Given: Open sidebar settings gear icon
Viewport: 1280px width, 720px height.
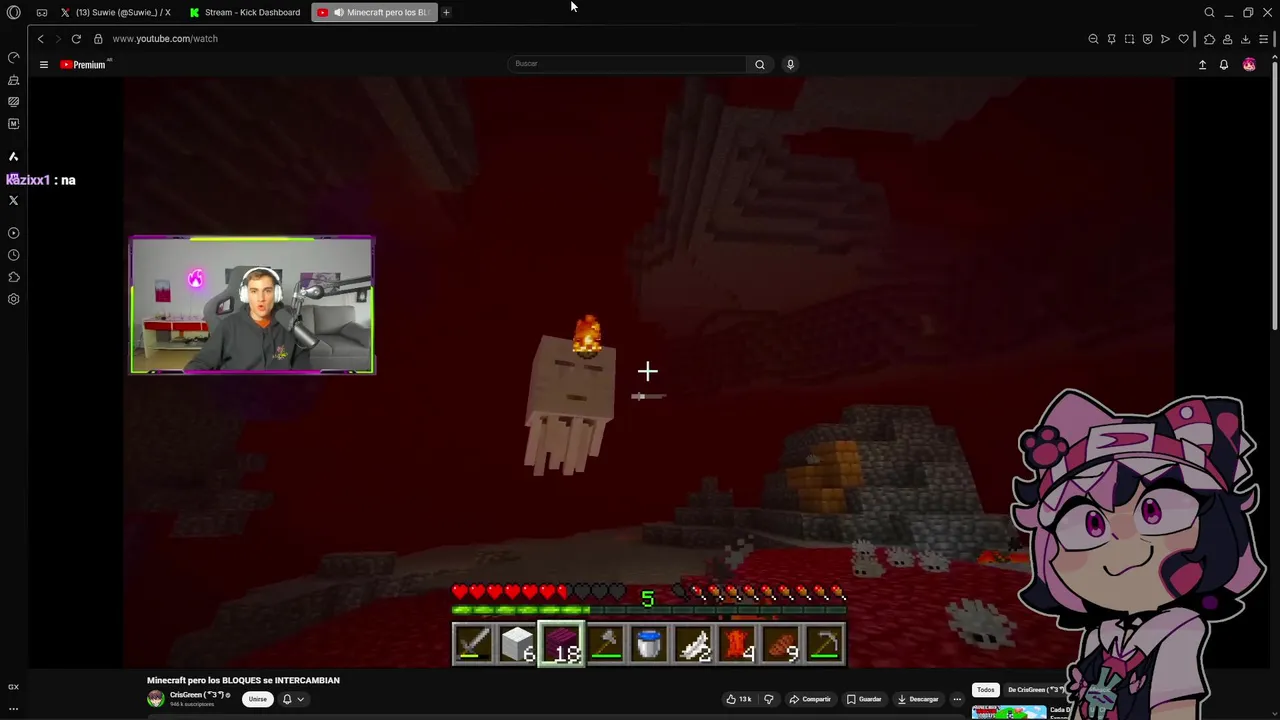Looking at the screenshot, I should (13, 299).
